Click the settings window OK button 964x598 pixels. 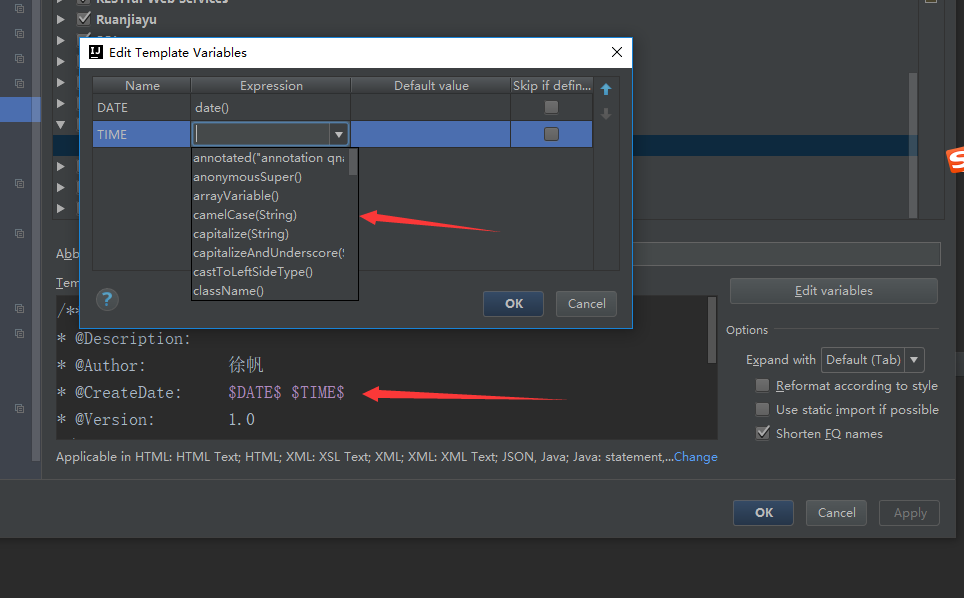click(764, 513)
